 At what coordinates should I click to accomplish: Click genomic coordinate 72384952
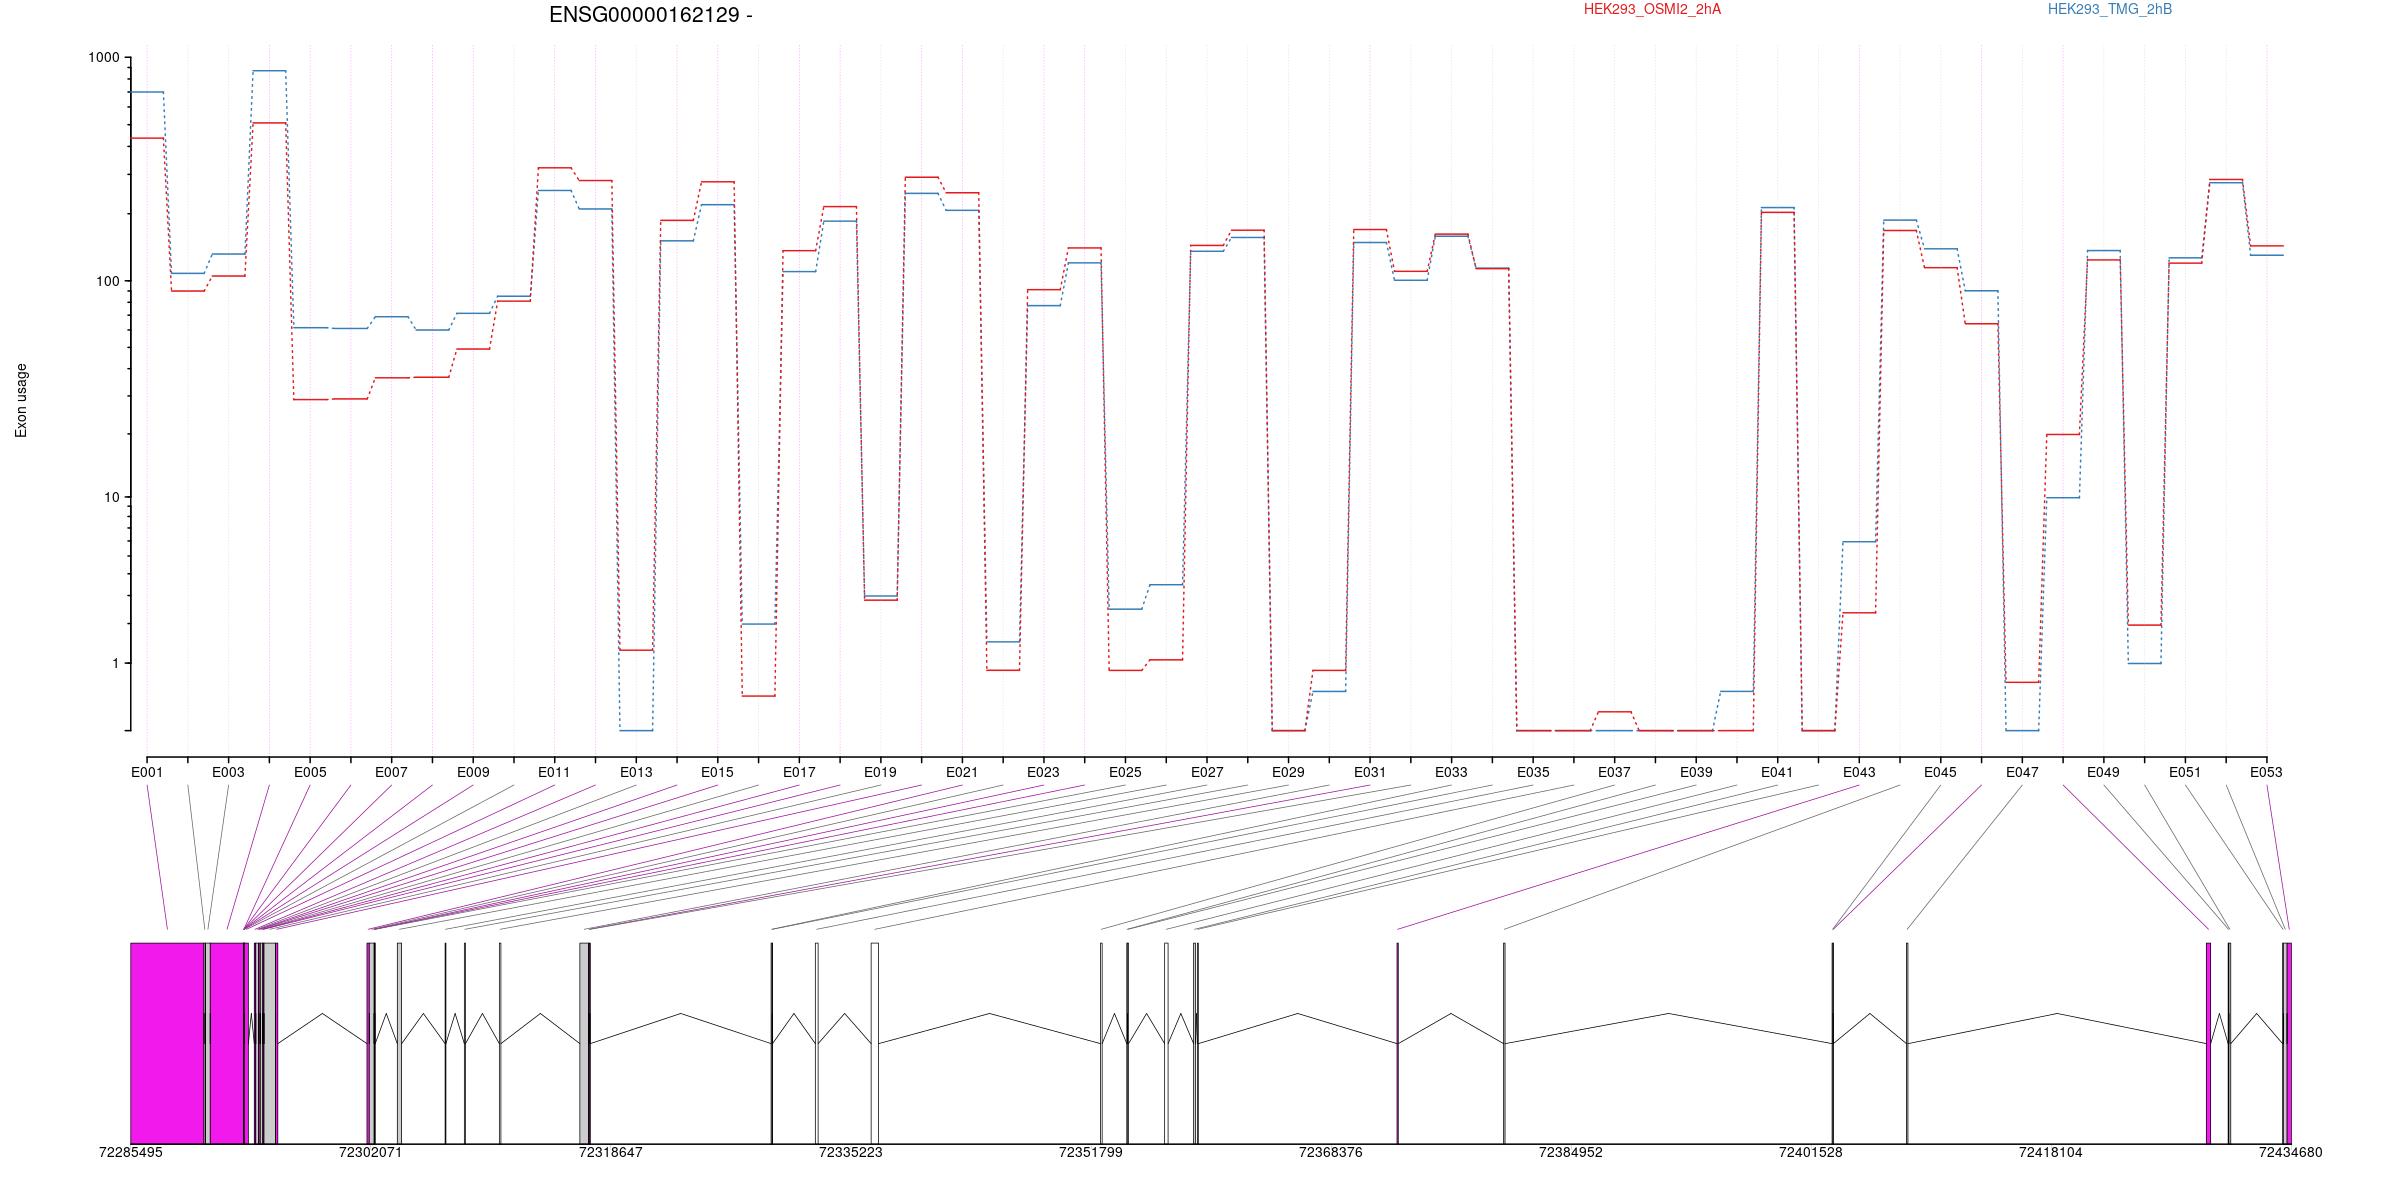tap(1570, 1152)
